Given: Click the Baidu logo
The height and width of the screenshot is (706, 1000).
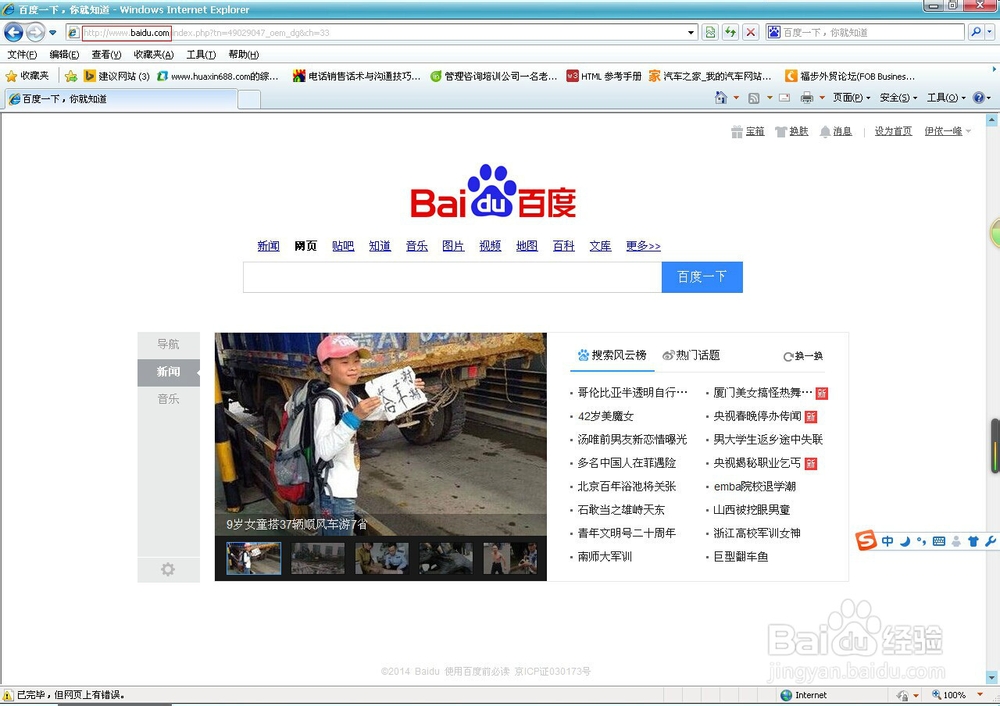Looking at the screenshot, I should tap(493, 191).
